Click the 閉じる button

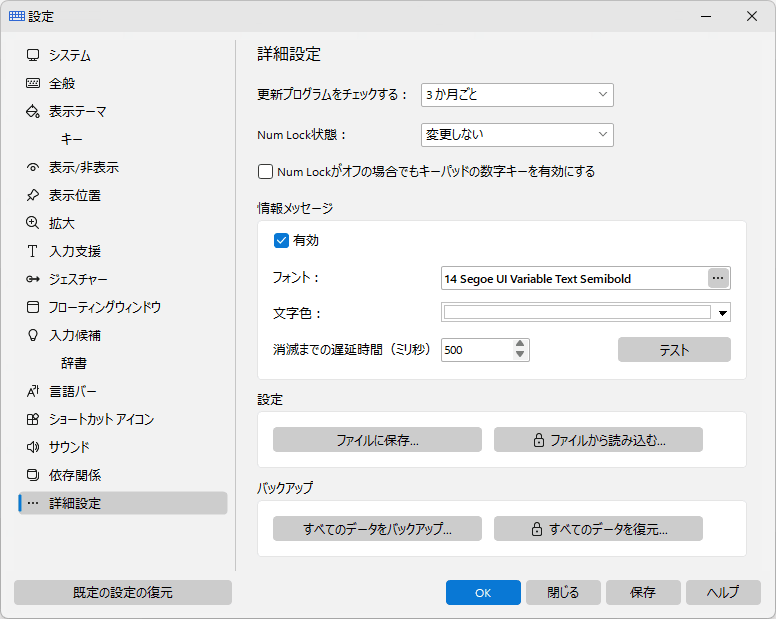click(x=563, y=592)
